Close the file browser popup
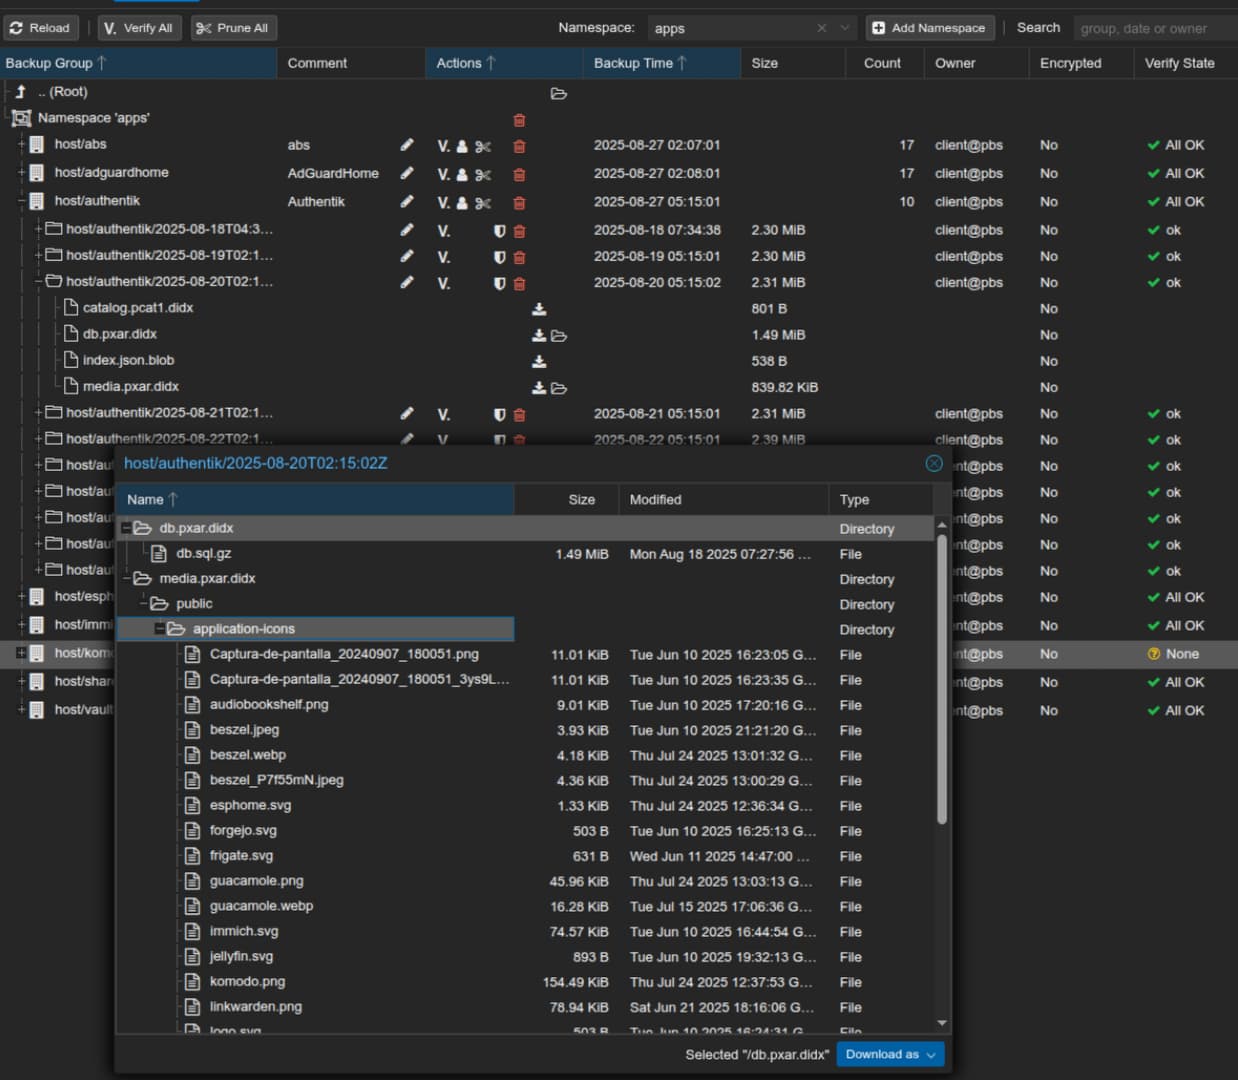The image size is (1238, 1080). [x=934, y=463]
